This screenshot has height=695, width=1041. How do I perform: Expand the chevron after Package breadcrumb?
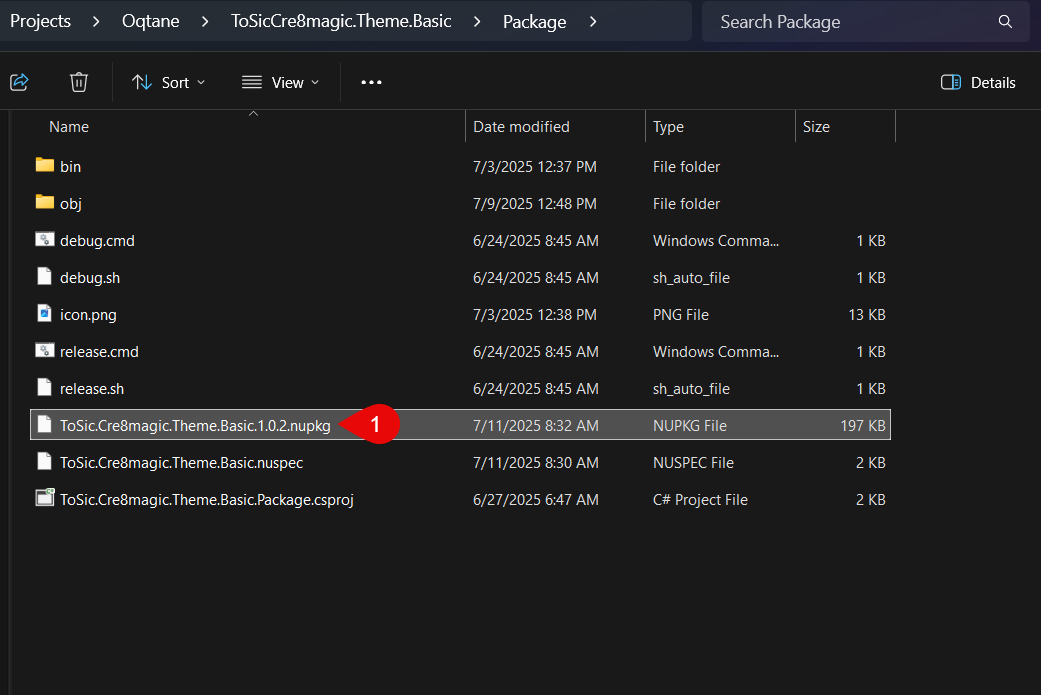pyautogui.click(x=593, y=22)
